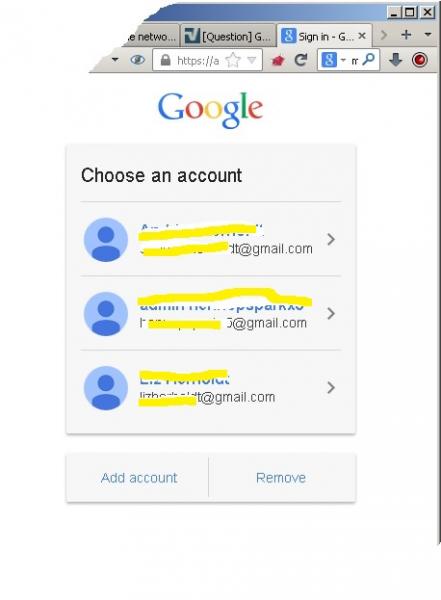The width and height of the screenshot is (441, 600).
Task: Expand the tab list dropdown arrow
Action: pos(428,35)
